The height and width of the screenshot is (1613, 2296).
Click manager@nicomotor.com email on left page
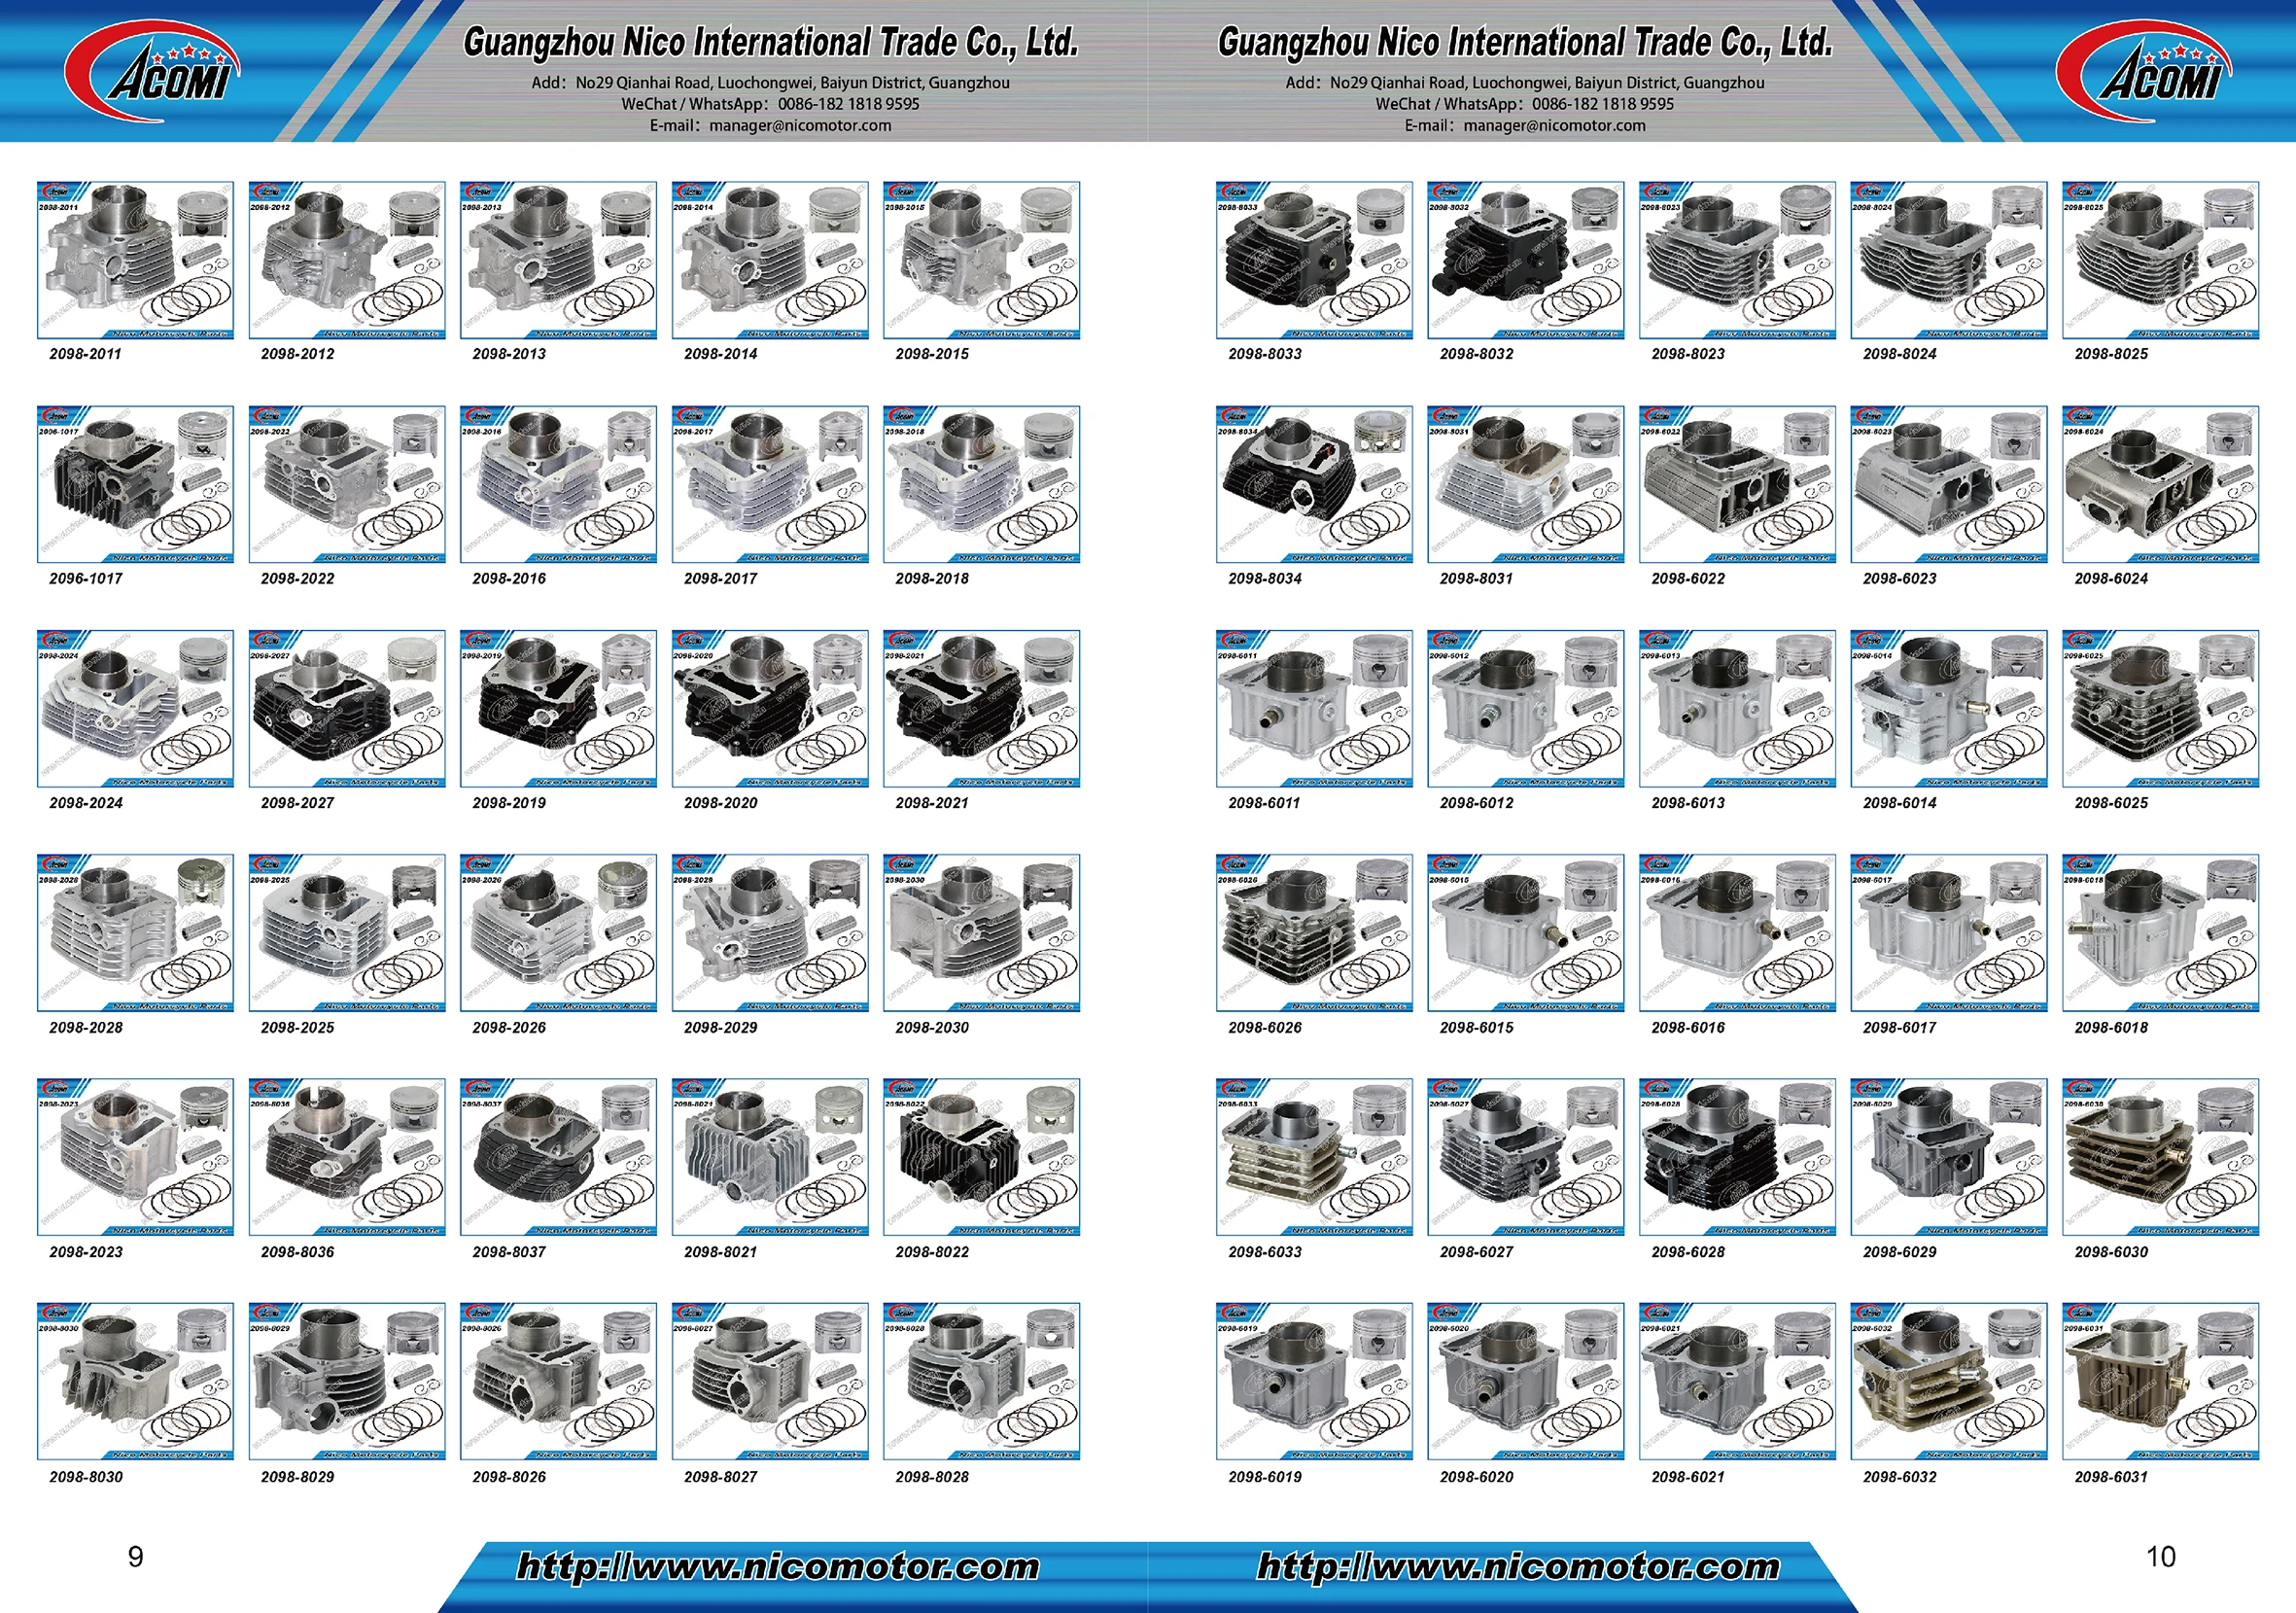click(x=799, y=125)
